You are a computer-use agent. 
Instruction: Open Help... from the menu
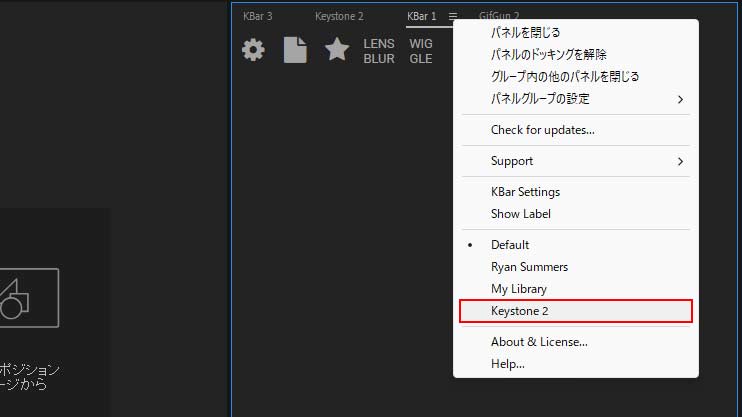point(575,364)
